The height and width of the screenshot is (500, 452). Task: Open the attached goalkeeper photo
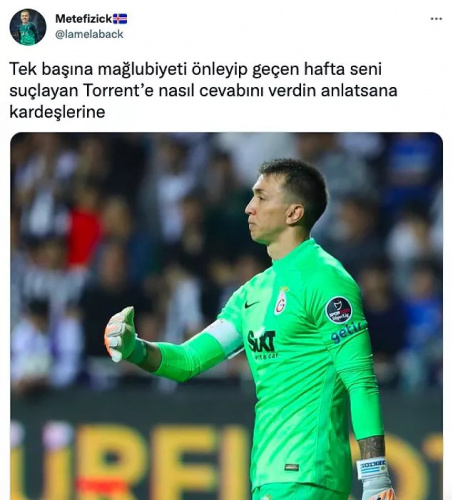click(226, 316)
